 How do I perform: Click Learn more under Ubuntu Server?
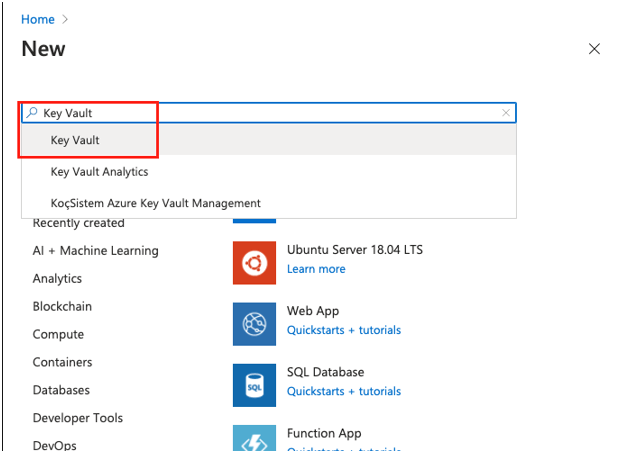(316, 269)
